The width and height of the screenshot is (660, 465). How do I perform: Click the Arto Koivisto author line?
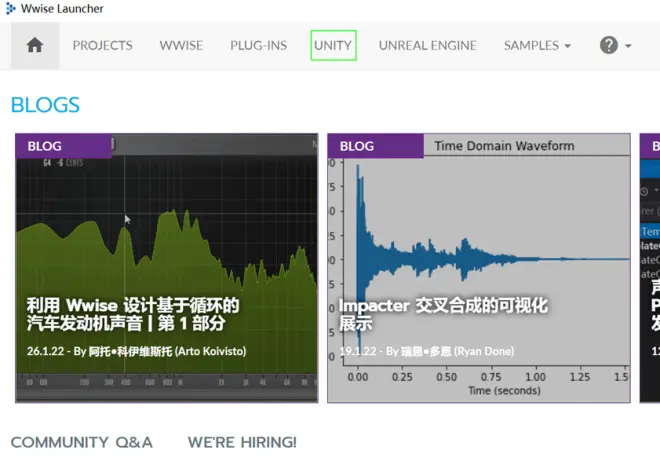point(136,351)
